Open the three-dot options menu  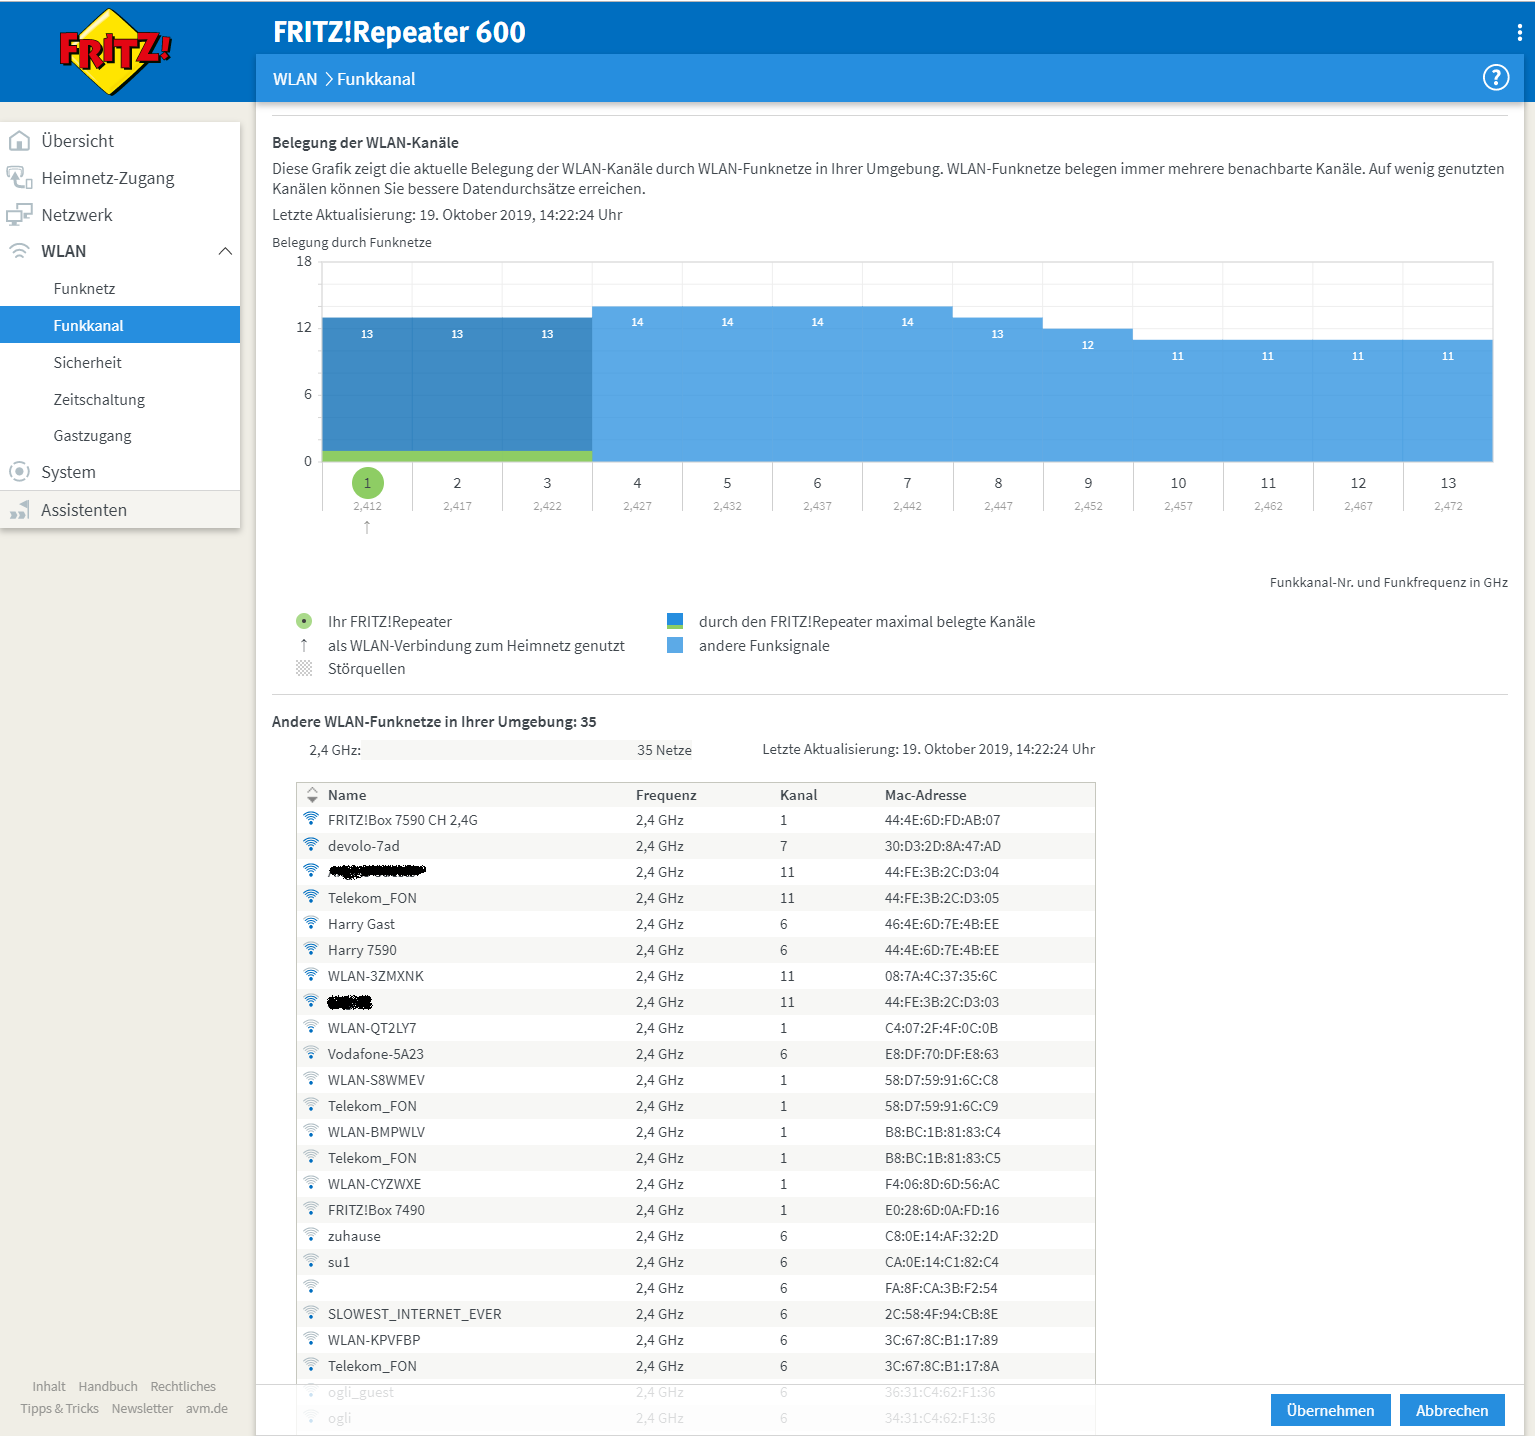pyautogui.click(x=1519, y=32)
